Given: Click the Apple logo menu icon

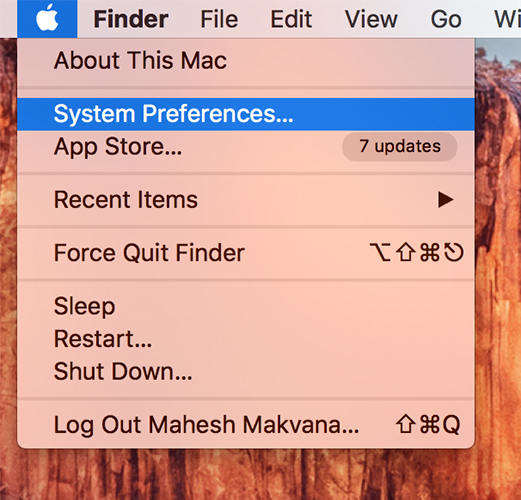Looking at the screenshot, I should [47, 18].
